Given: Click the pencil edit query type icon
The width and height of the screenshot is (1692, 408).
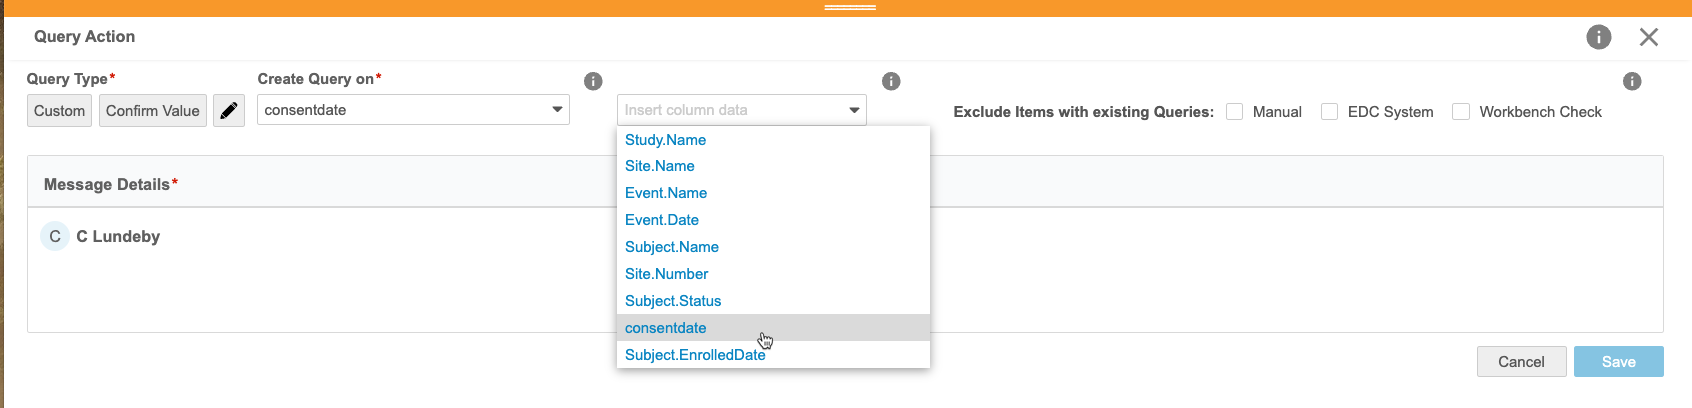Looking at the screenshot, I should click(229, 111).
